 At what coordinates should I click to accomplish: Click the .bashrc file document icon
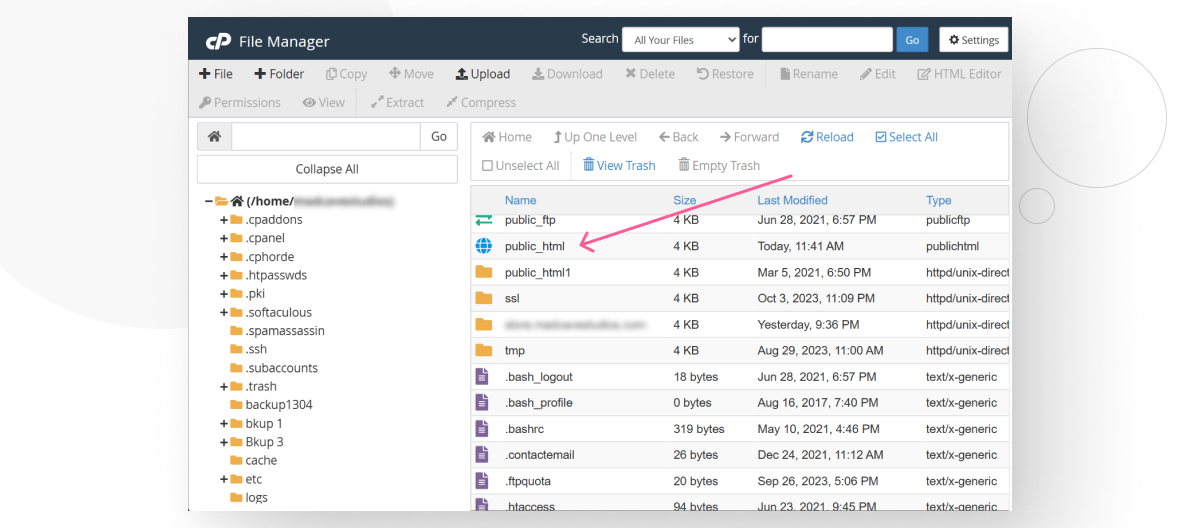tap(484, 429)
